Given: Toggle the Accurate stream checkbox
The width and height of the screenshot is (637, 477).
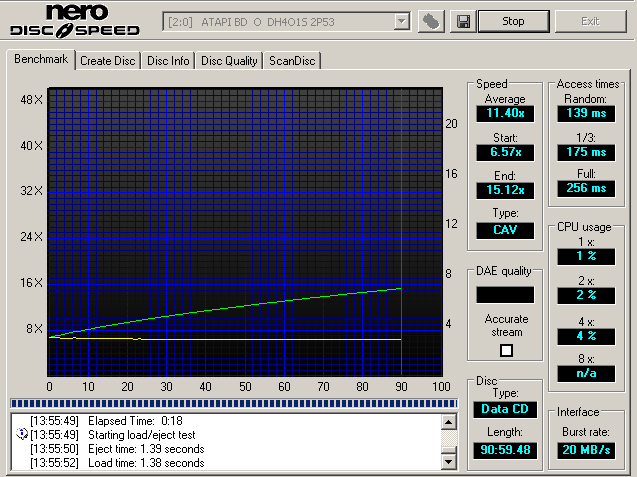Looking at the screenshot, I should click(x=506, y=350).
